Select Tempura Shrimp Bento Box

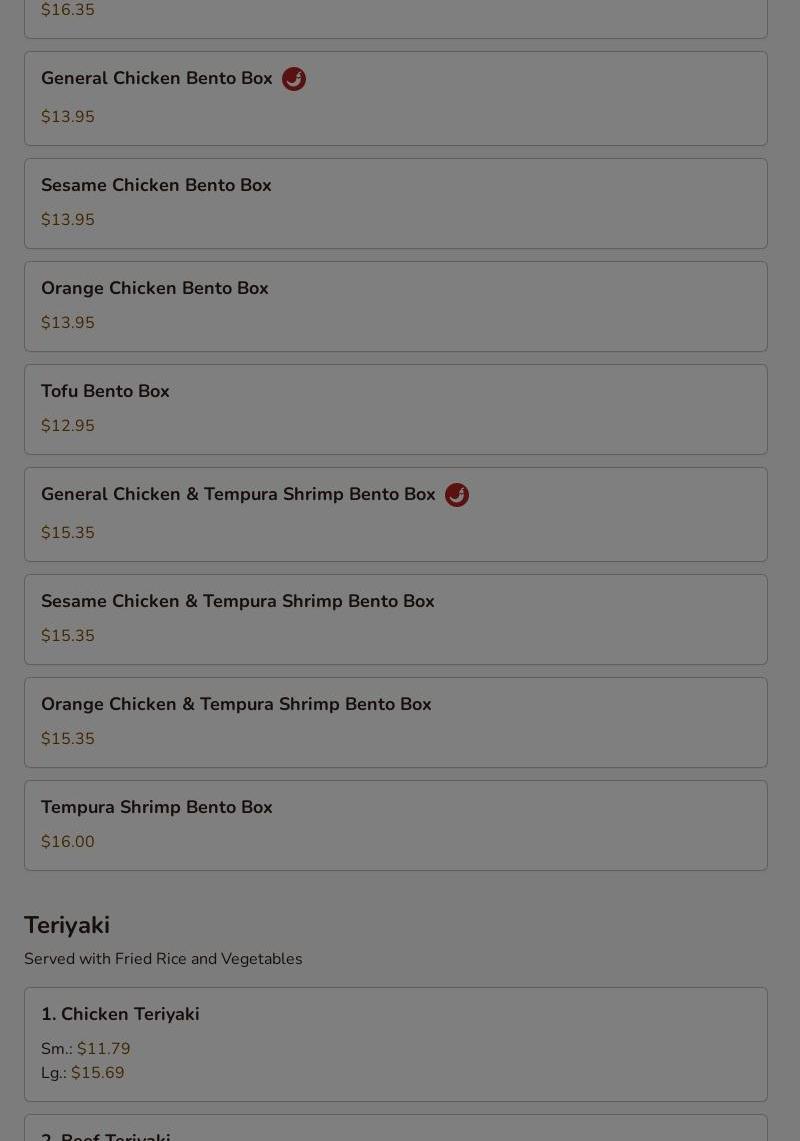[396, 826]
